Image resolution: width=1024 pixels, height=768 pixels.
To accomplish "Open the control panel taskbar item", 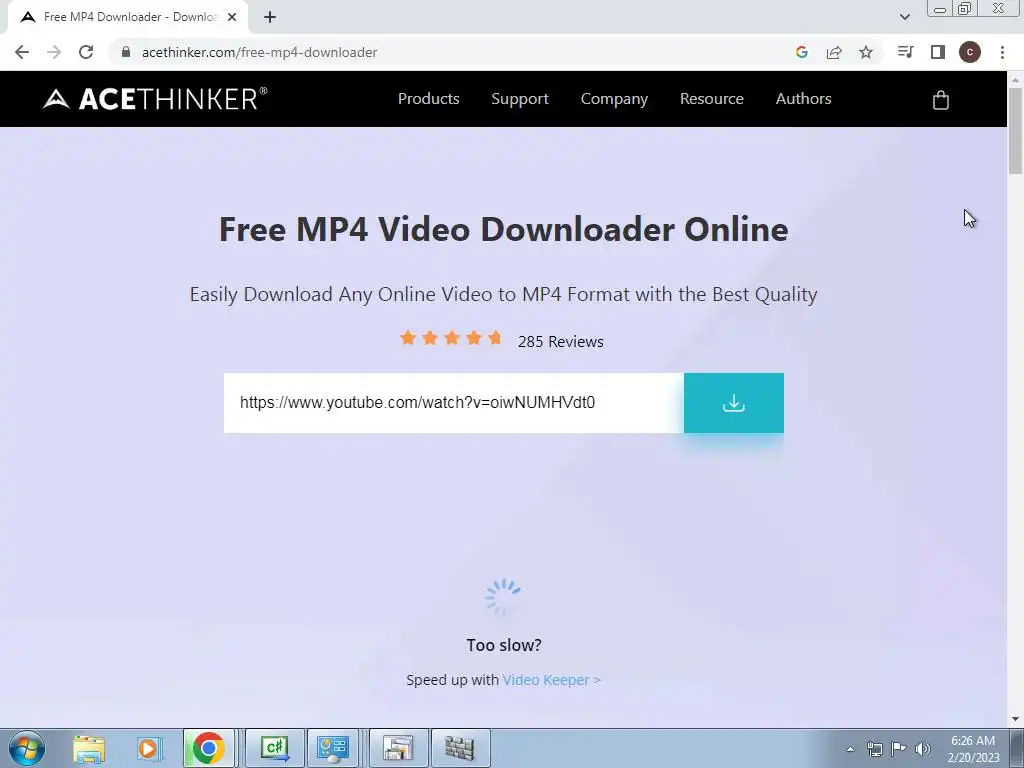I will point(333,748).
